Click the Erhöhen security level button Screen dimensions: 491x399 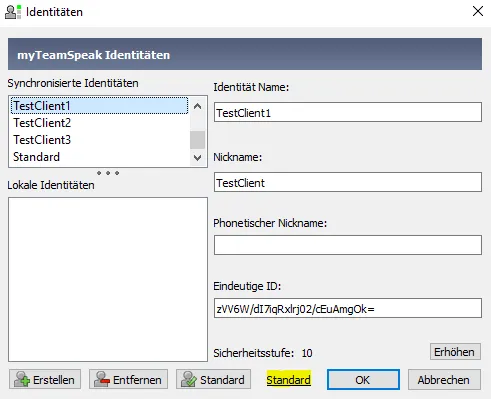pos(455,352)
